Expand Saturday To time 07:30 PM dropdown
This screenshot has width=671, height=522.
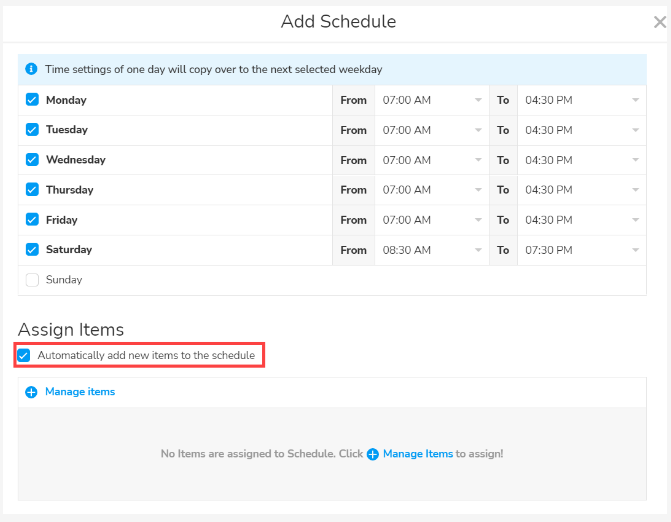[581, 250]
